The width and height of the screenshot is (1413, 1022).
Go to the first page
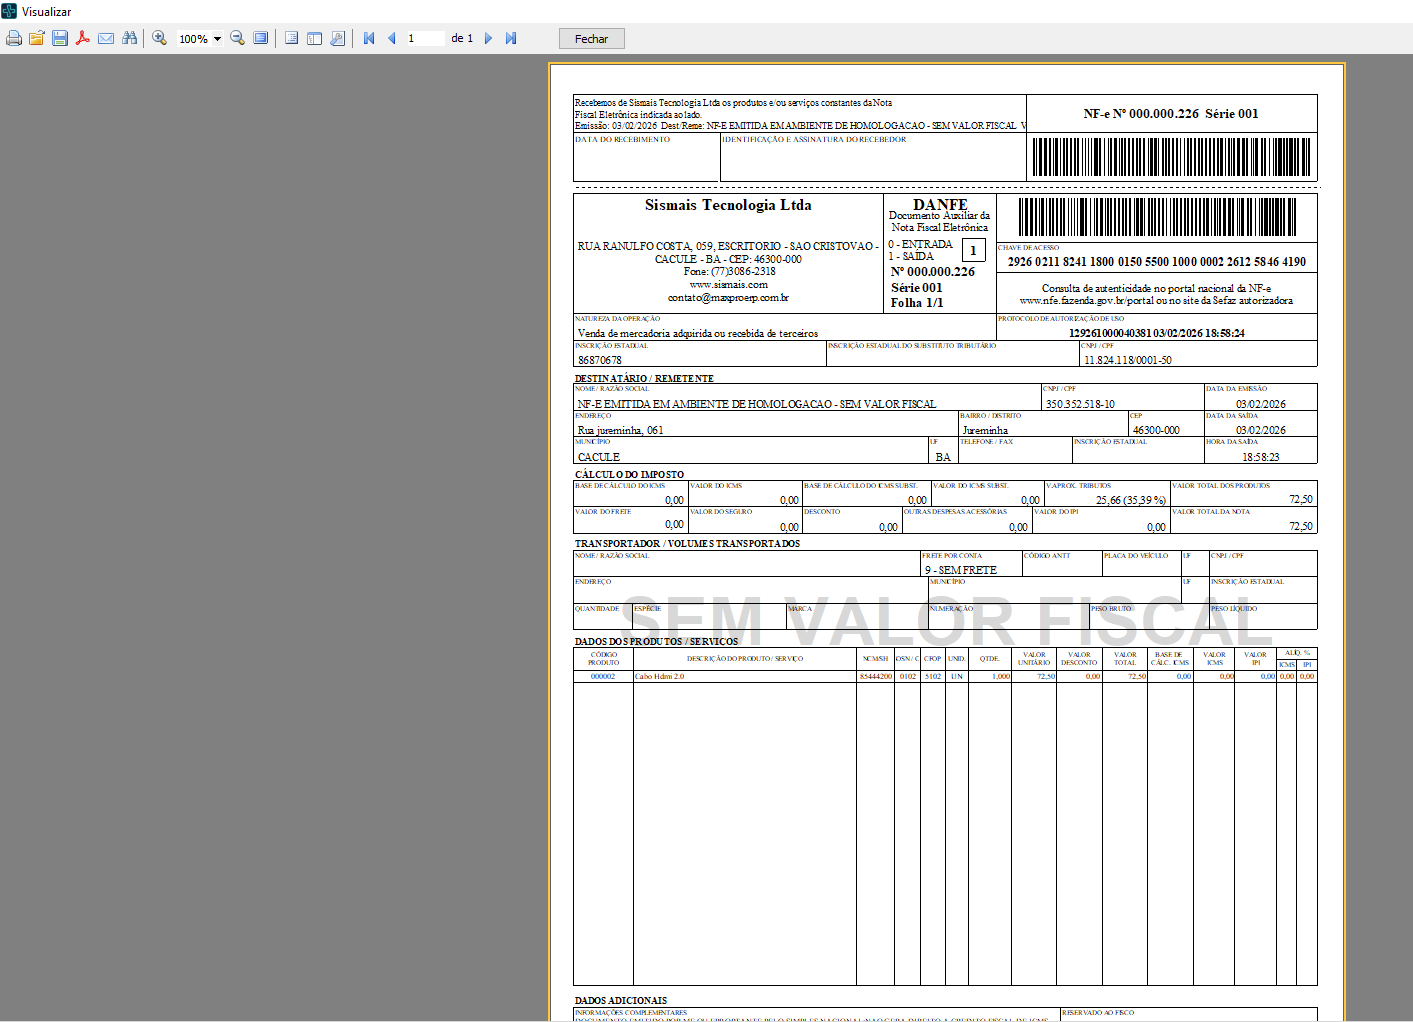point(369,39)
